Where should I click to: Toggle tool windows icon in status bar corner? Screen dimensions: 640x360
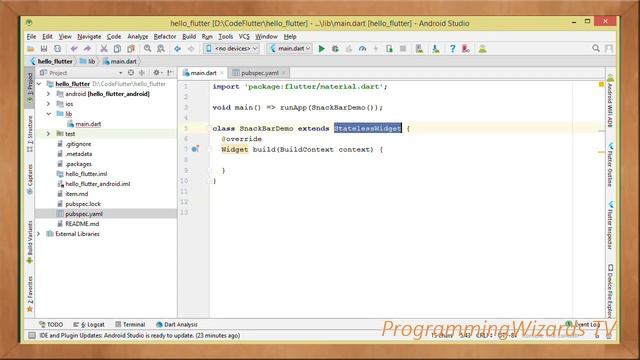(31, 336)
